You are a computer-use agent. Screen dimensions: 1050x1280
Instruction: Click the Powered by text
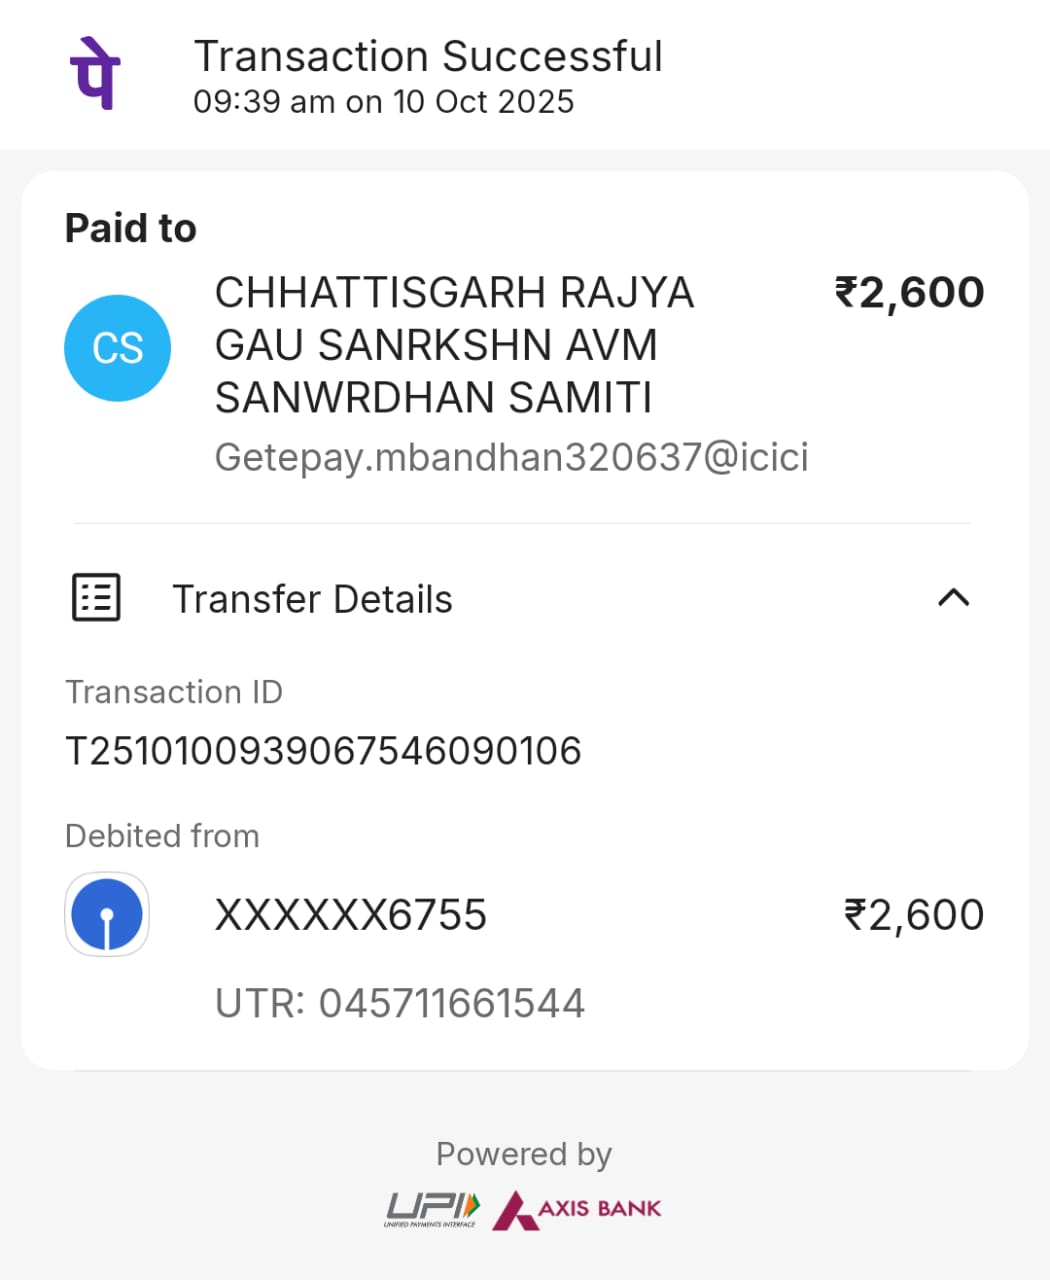click(x=523, y=1154)
